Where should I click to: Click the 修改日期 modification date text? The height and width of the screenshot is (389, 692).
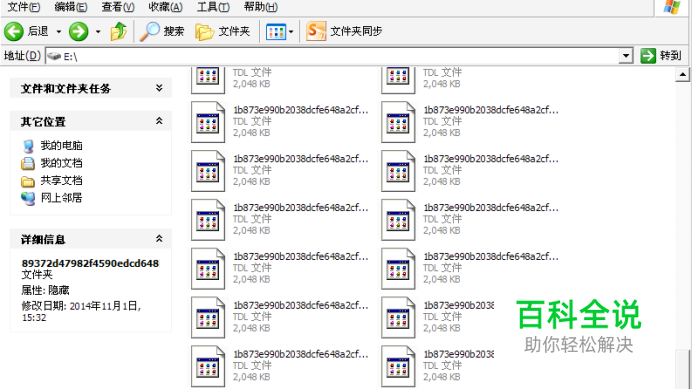(x=81, y=311)
